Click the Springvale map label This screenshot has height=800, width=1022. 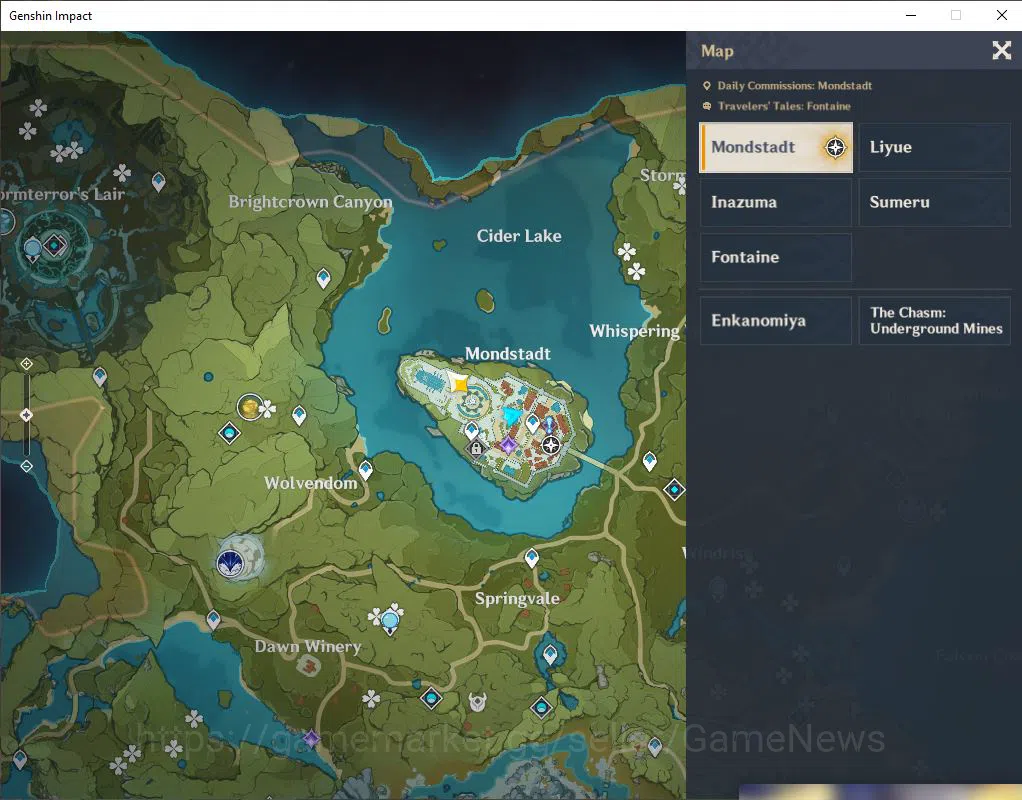517,599
